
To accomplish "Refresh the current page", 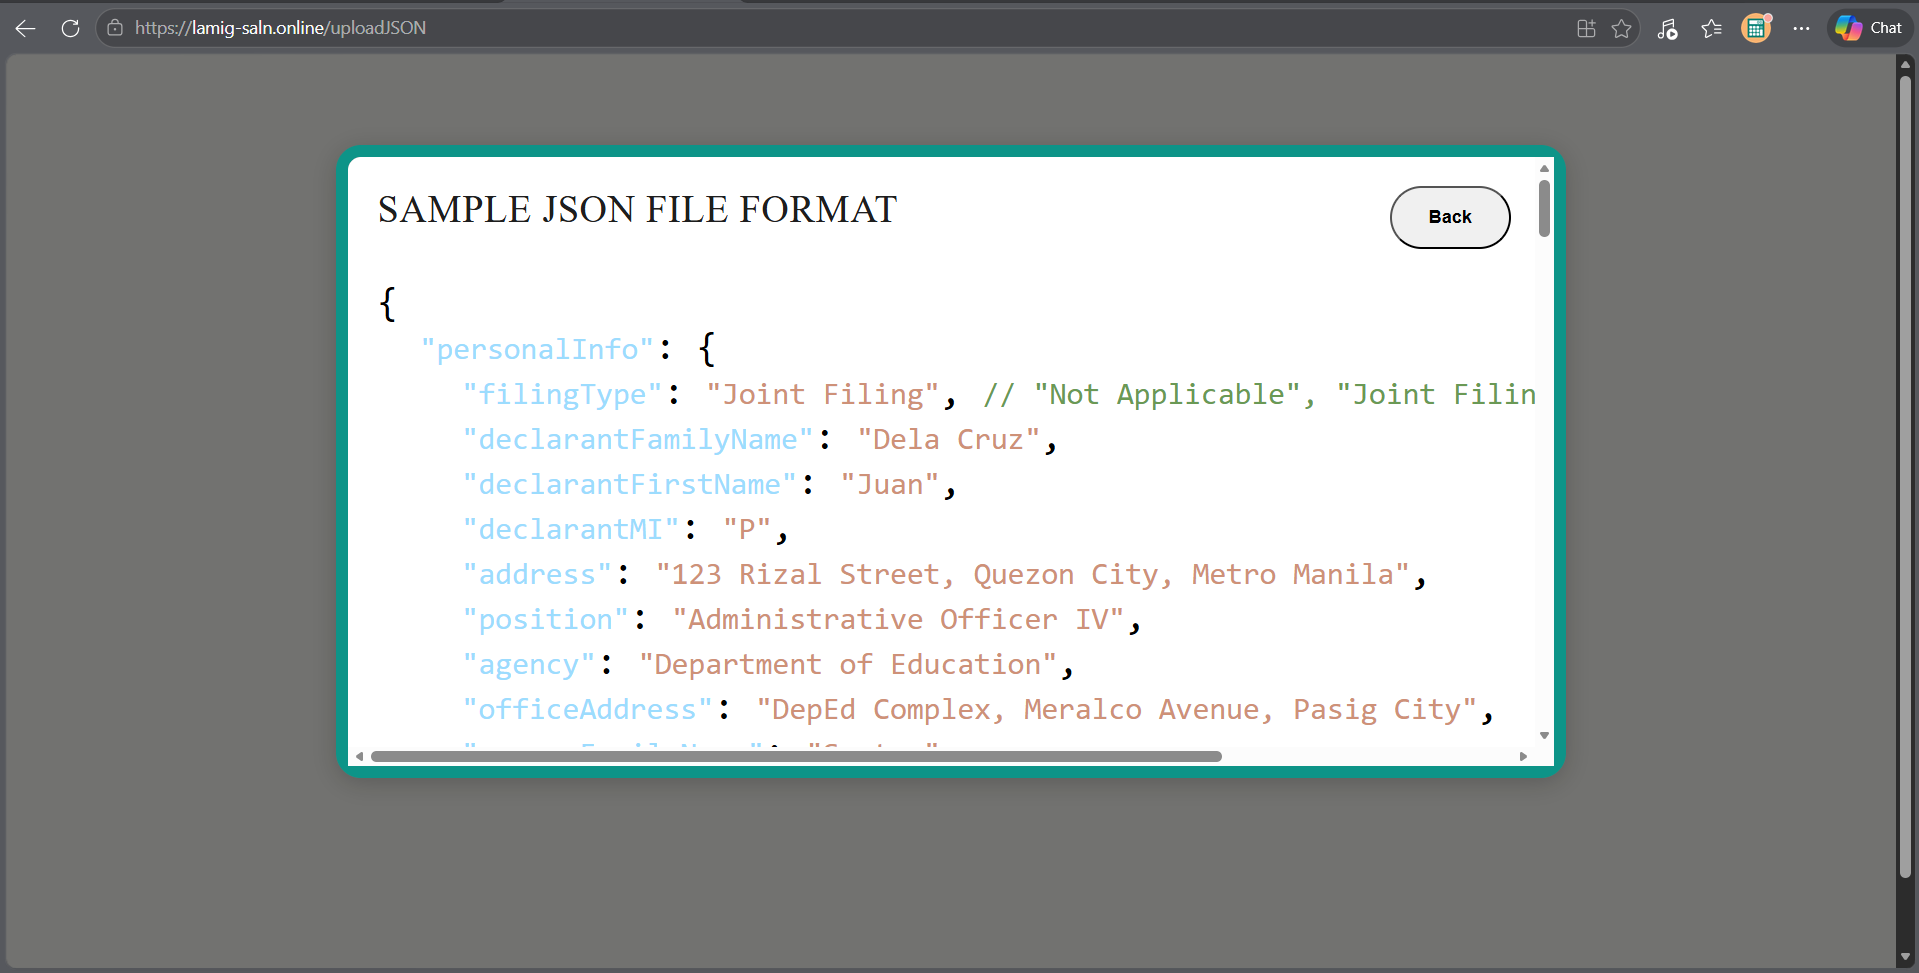I will click(x=69, y=28).
